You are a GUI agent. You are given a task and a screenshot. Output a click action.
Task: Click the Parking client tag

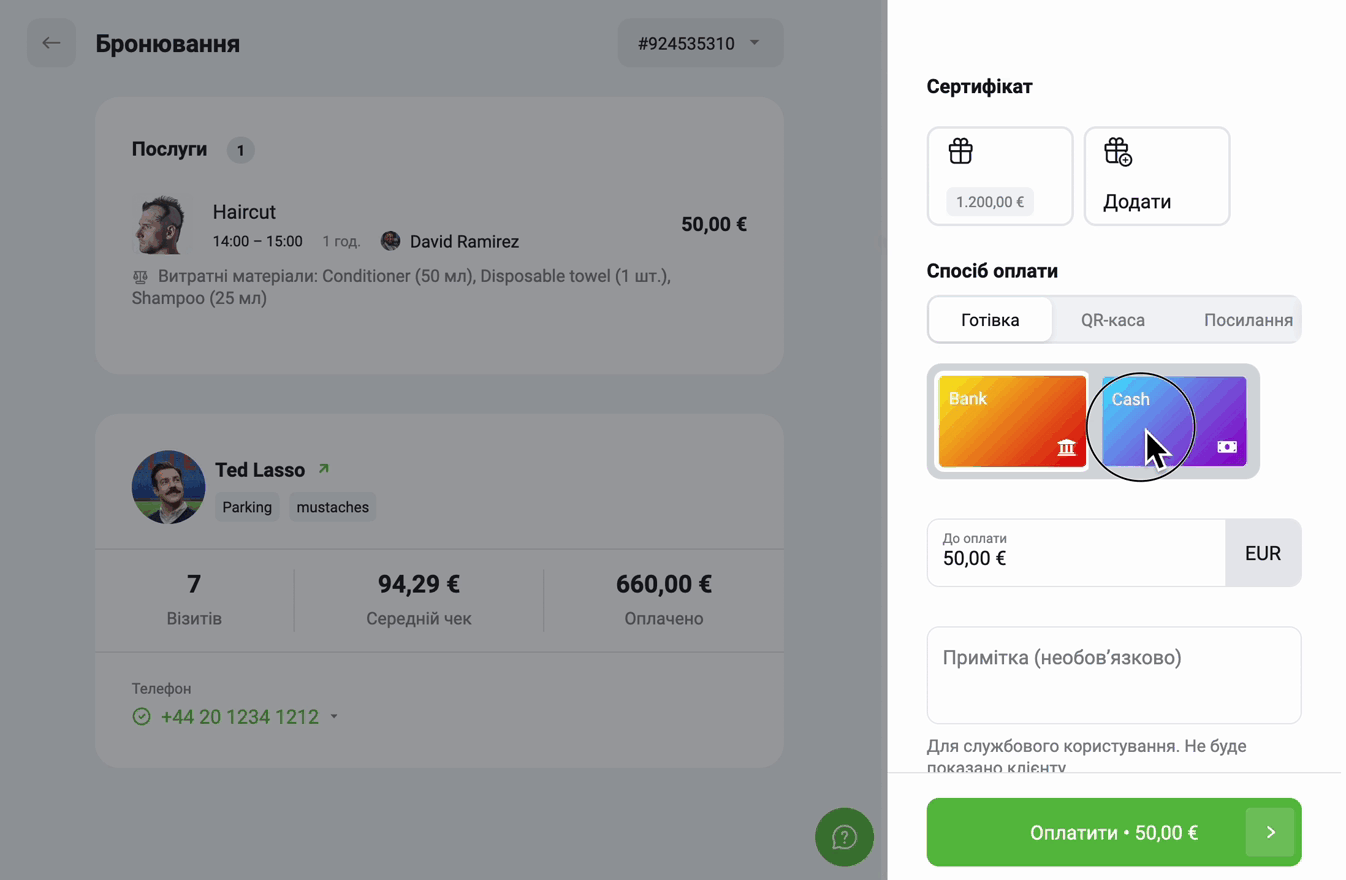(247, 507)
